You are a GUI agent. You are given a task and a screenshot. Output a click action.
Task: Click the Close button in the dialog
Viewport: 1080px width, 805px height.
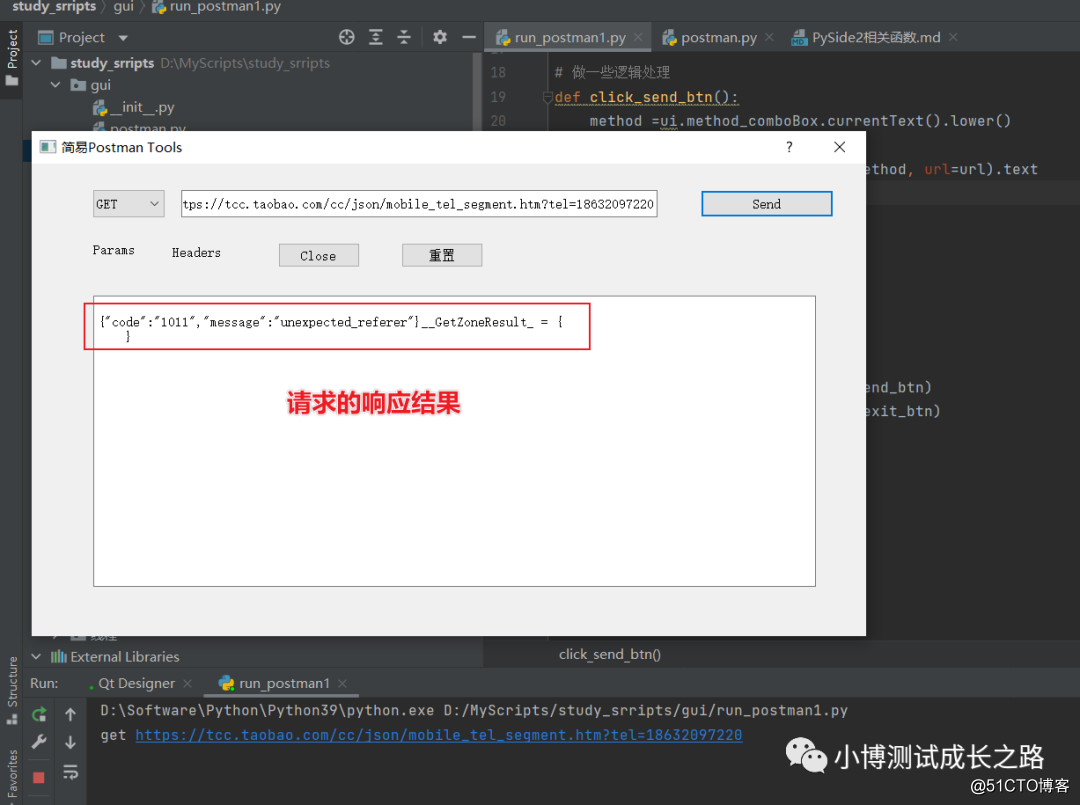(x=318, y=255)
